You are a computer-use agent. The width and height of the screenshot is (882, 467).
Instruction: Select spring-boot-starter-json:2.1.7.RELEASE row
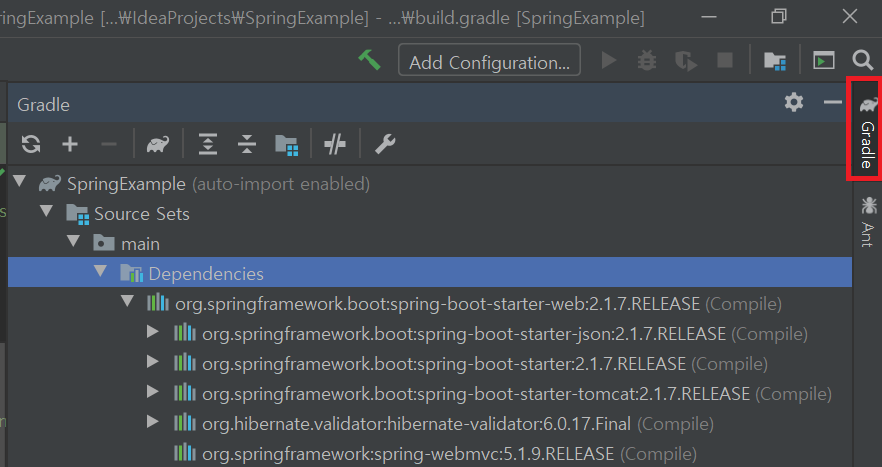click(x=430, y=334)
